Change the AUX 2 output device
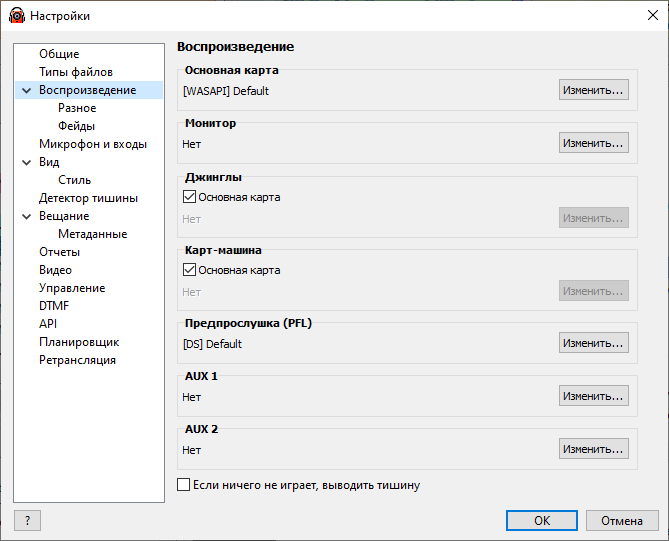 click(x=593, y=448)
